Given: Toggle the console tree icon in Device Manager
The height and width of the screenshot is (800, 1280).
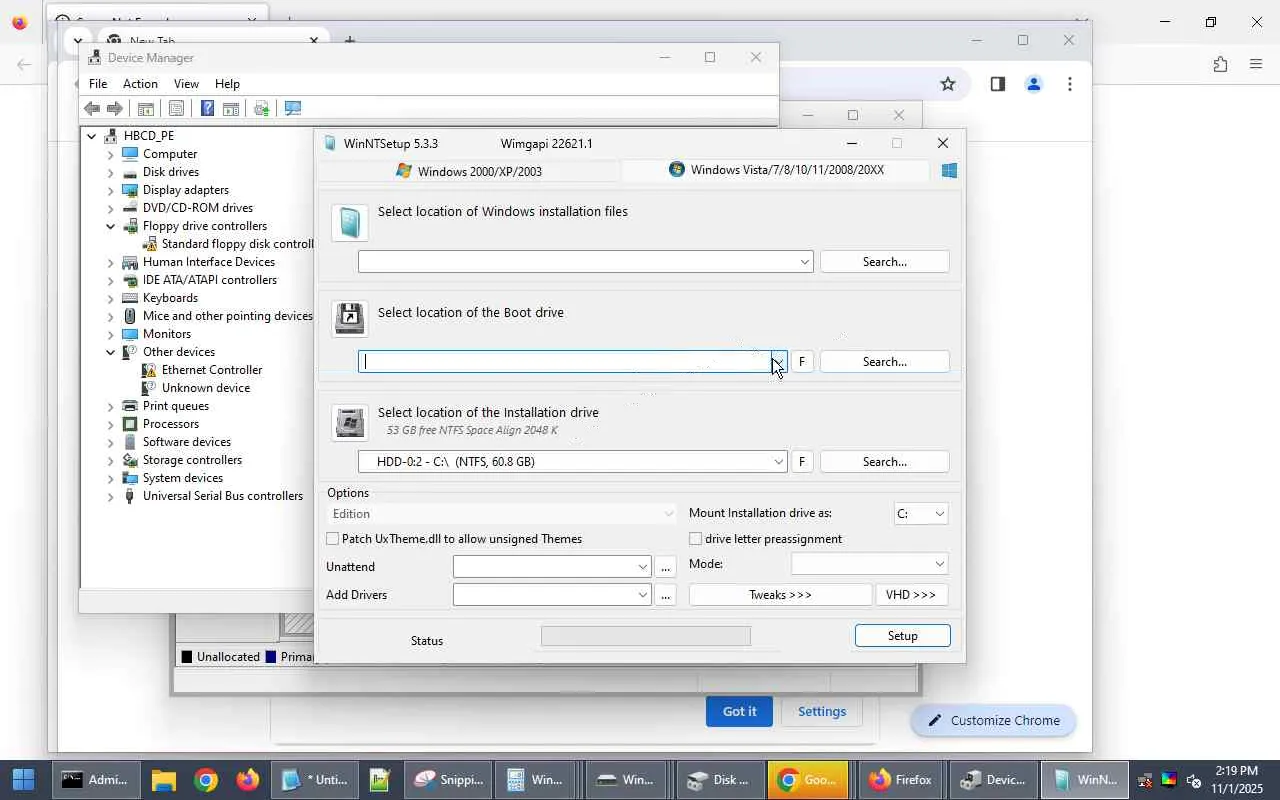Looking at the screenshot, I should tap(146, 109).
